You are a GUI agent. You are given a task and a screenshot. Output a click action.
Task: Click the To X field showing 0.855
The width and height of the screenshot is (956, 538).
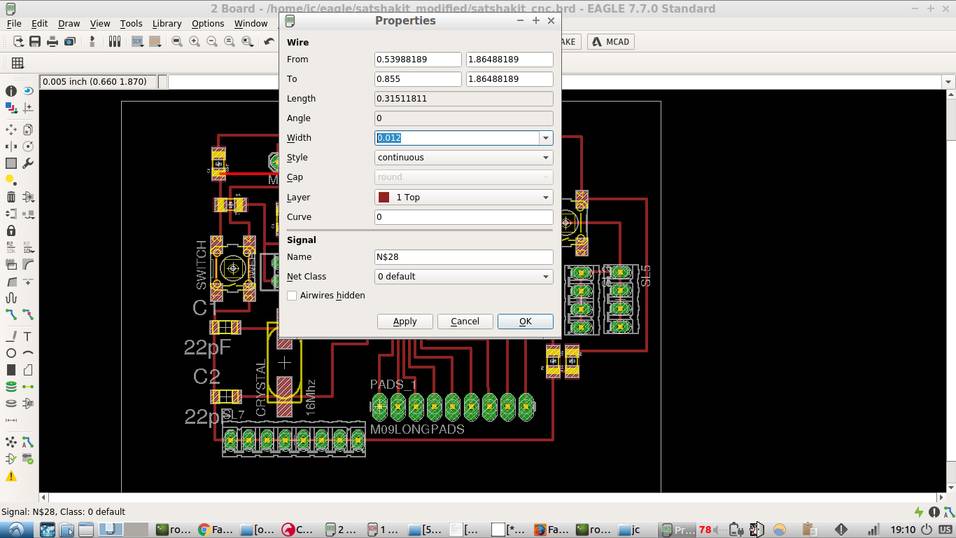point(418,79)
